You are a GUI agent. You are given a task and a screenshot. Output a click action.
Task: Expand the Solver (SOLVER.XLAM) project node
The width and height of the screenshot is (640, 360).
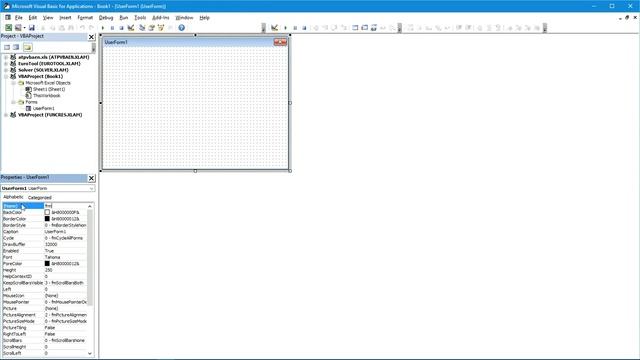coord(6,70)
